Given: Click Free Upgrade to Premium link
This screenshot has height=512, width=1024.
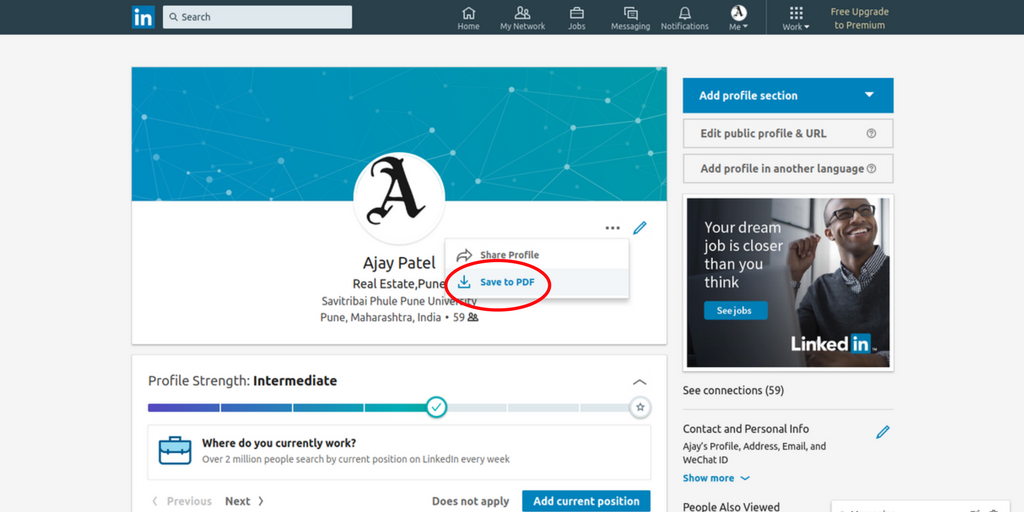Looking at the screenshot, I should [859, 18].
